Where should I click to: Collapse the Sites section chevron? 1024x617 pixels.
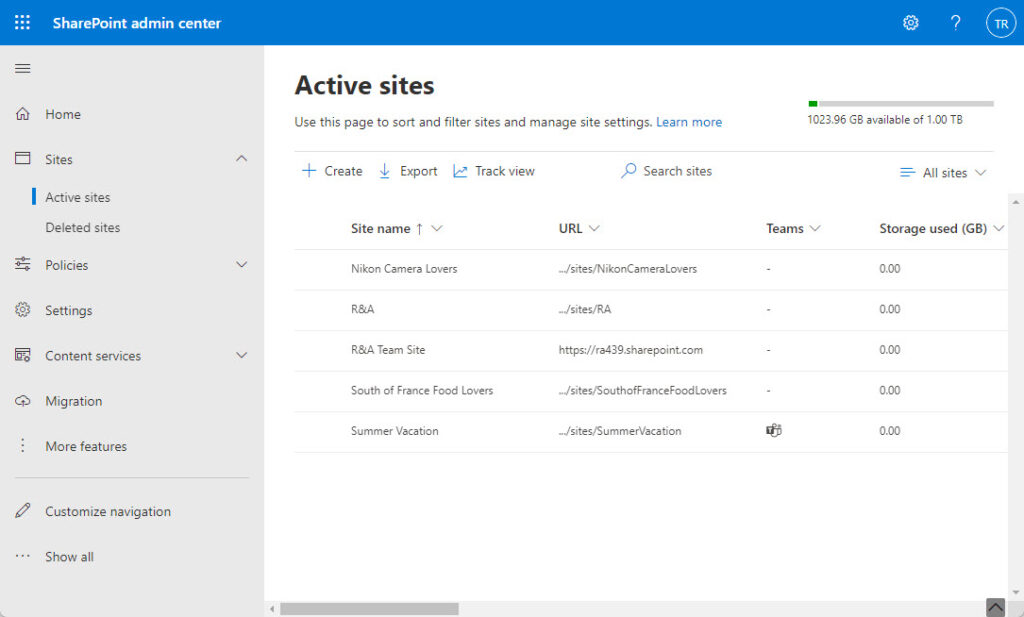(242, 159)
